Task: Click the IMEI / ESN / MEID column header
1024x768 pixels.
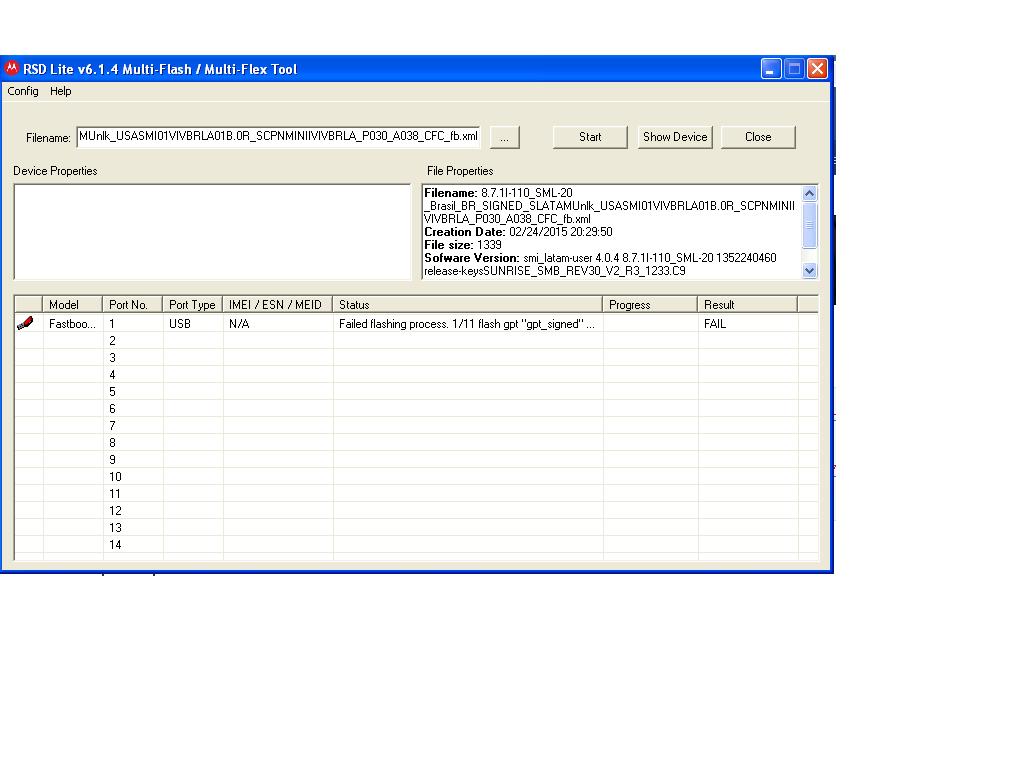Action: [x=278, y=305]
